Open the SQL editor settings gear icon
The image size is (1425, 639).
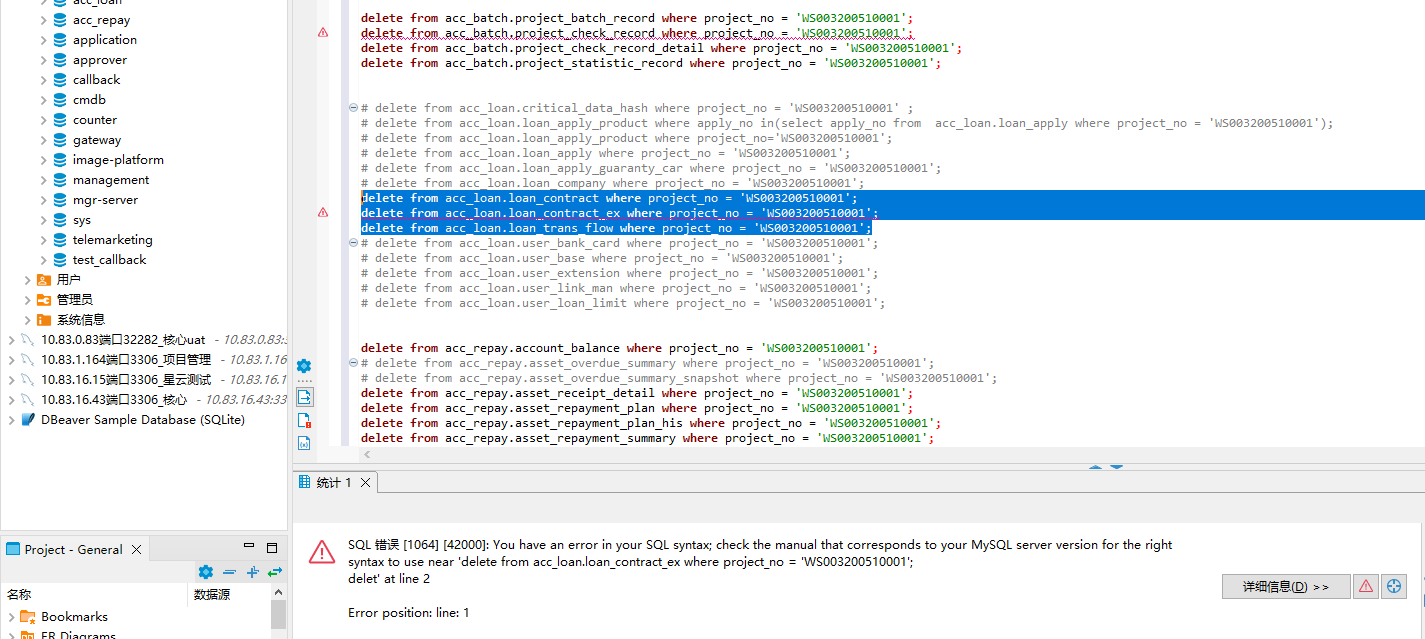click(304, 366)
